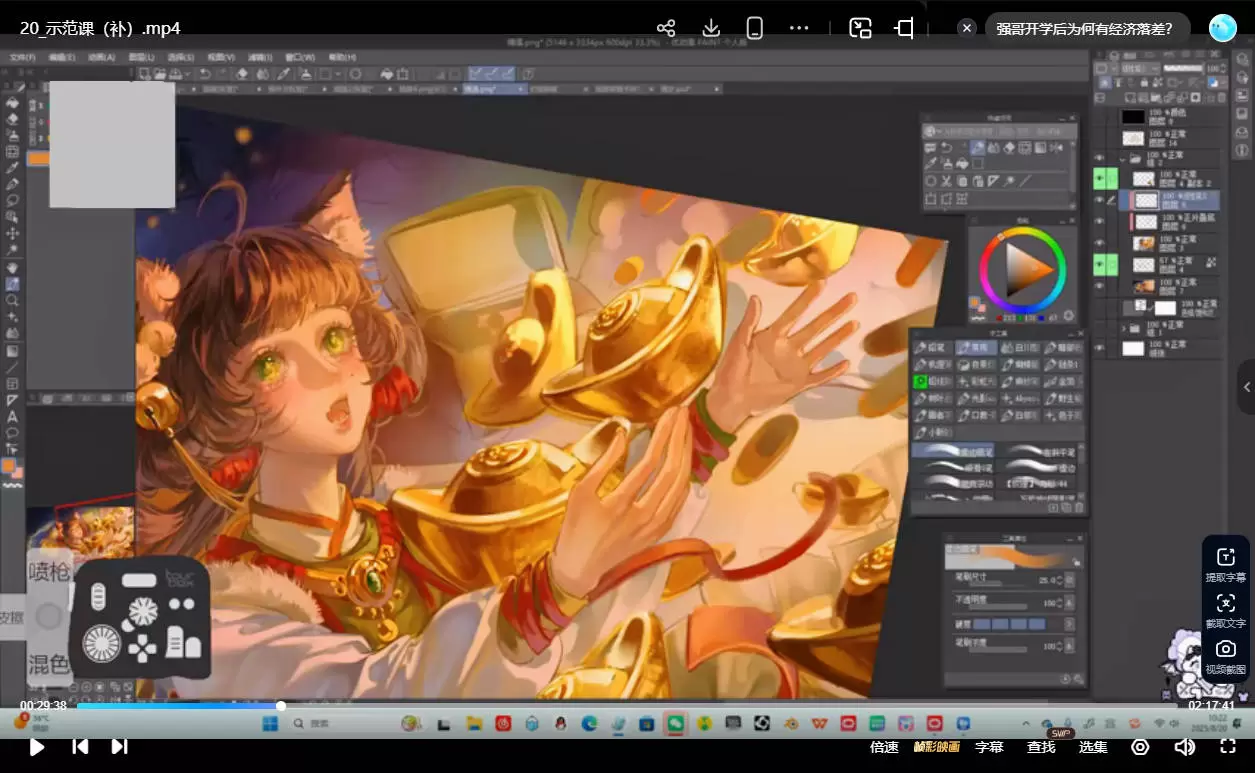Click the share icon in the player header
Viewport: 1255px width, 773px height.
coord(667,28)
